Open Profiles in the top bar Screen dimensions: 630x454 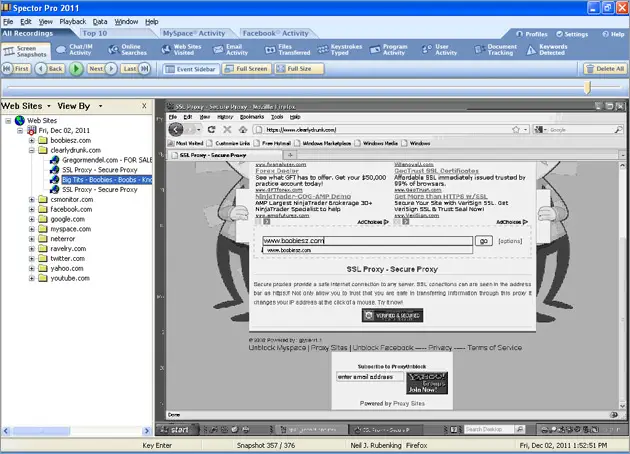coord(532,34)
